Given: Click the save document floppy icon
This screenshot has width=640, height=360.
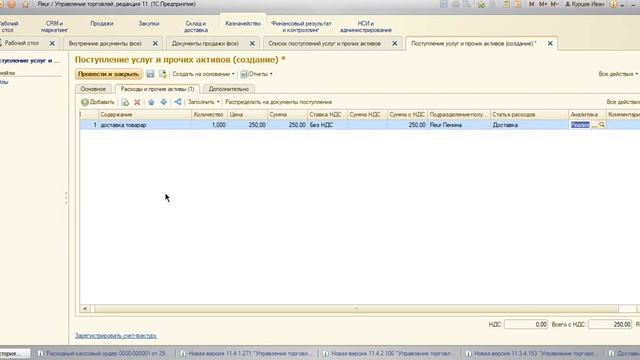Looking at the screenshot, I should coord(150,74).
